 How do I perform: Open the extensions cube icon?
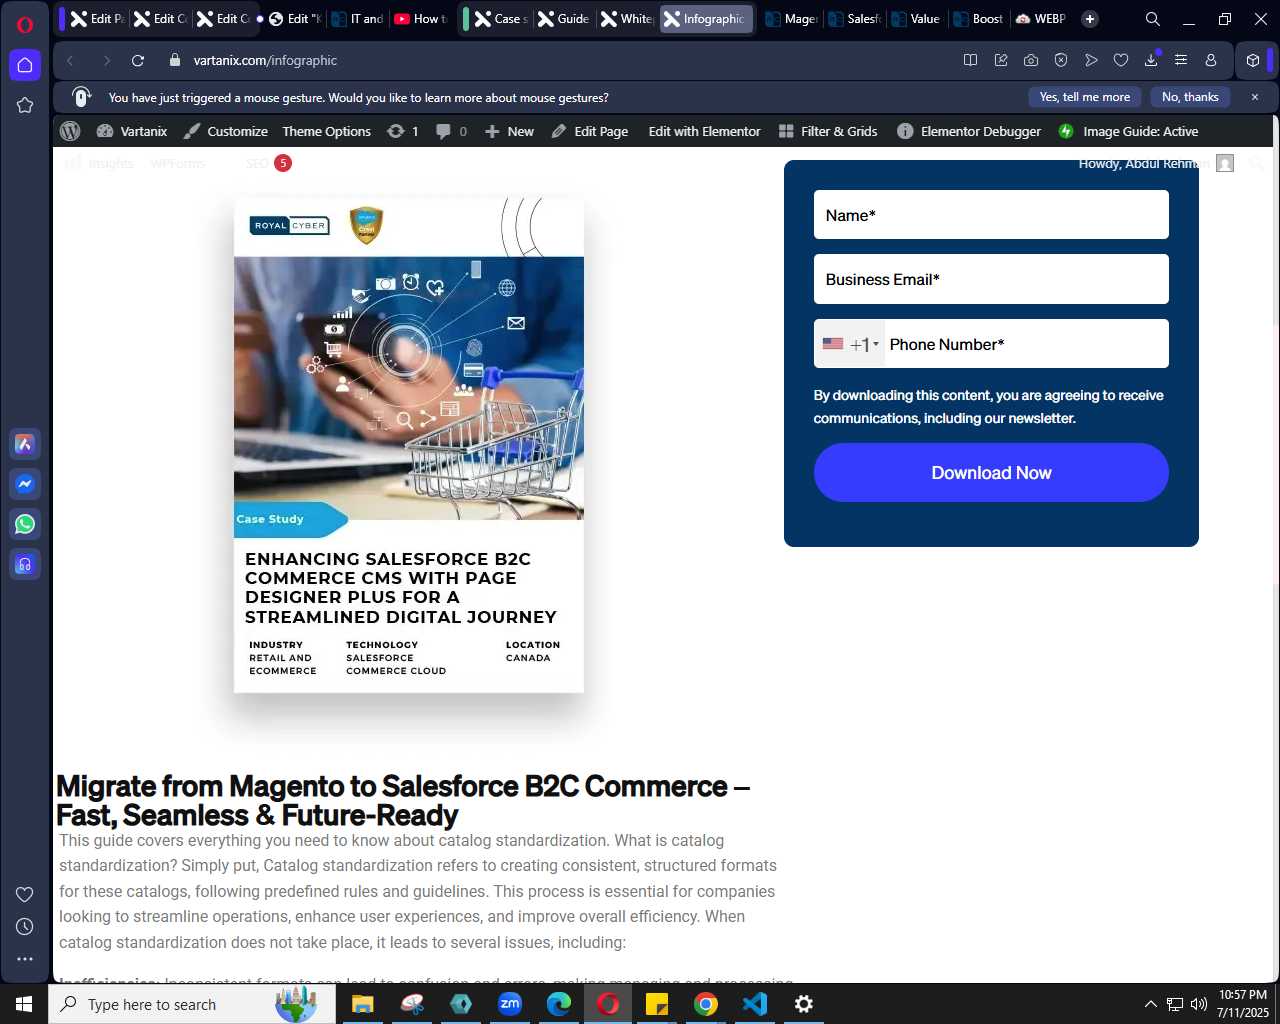click(1253, 60)
